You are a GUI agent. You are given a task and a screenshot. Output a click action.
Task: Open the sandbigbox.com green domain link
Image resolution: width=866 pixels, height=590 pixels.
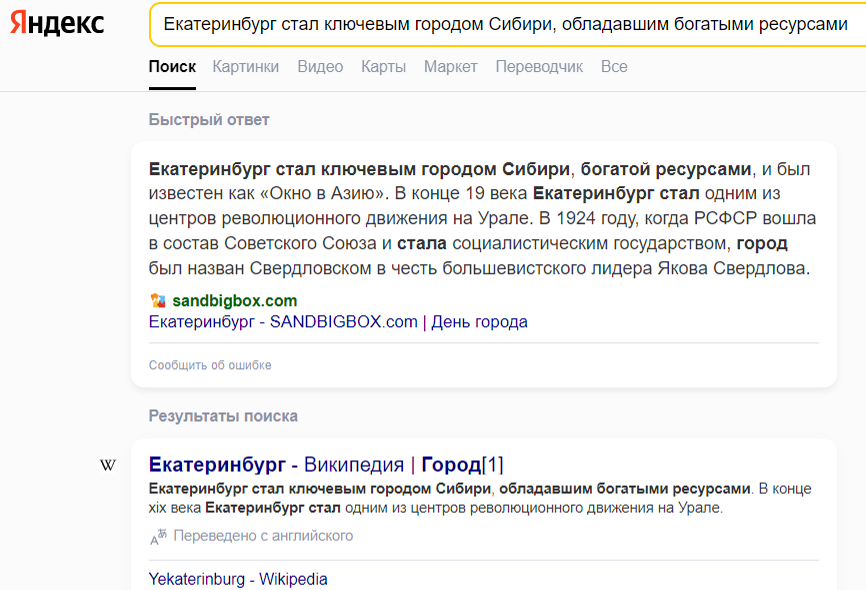[235, 301]
